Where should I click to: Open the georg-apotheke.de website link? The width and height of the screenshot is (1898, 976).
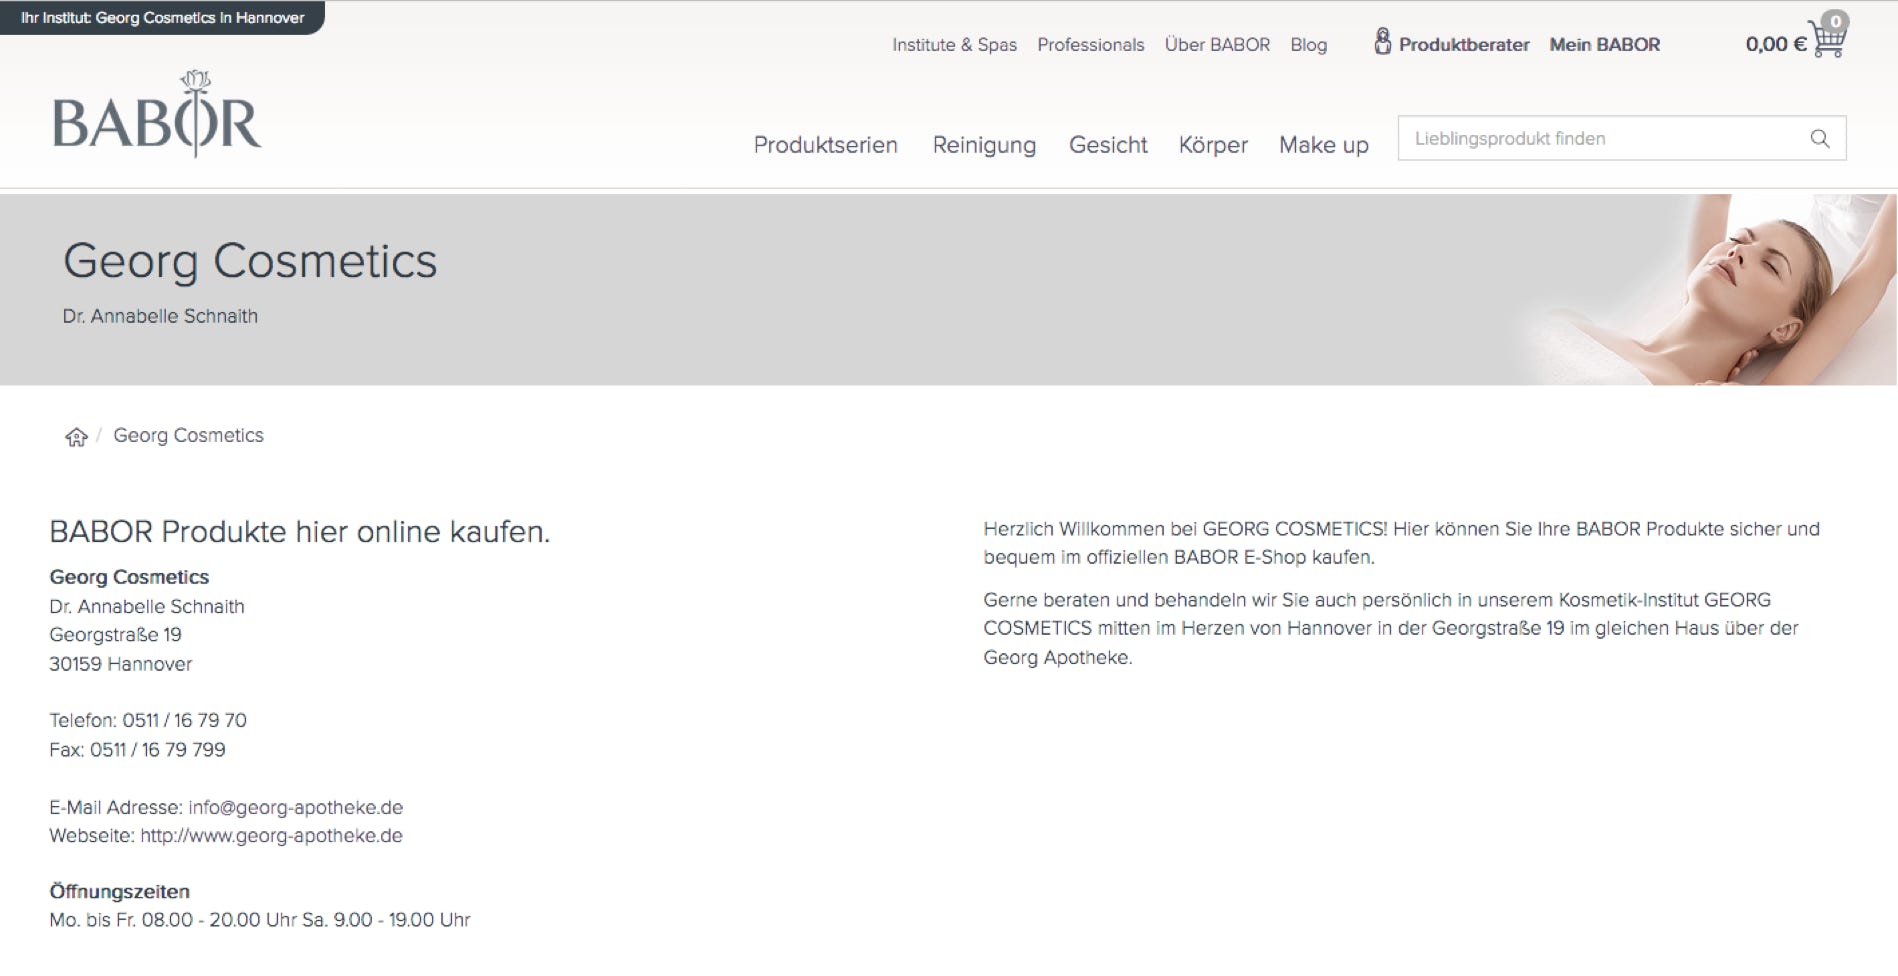(x=271, y=836)
